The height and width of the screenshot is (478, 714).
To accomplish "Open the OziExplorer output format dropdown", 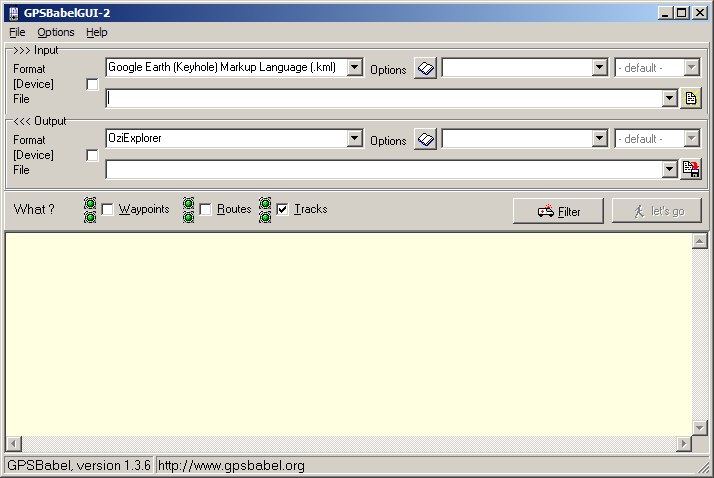I will pos(354,139).
